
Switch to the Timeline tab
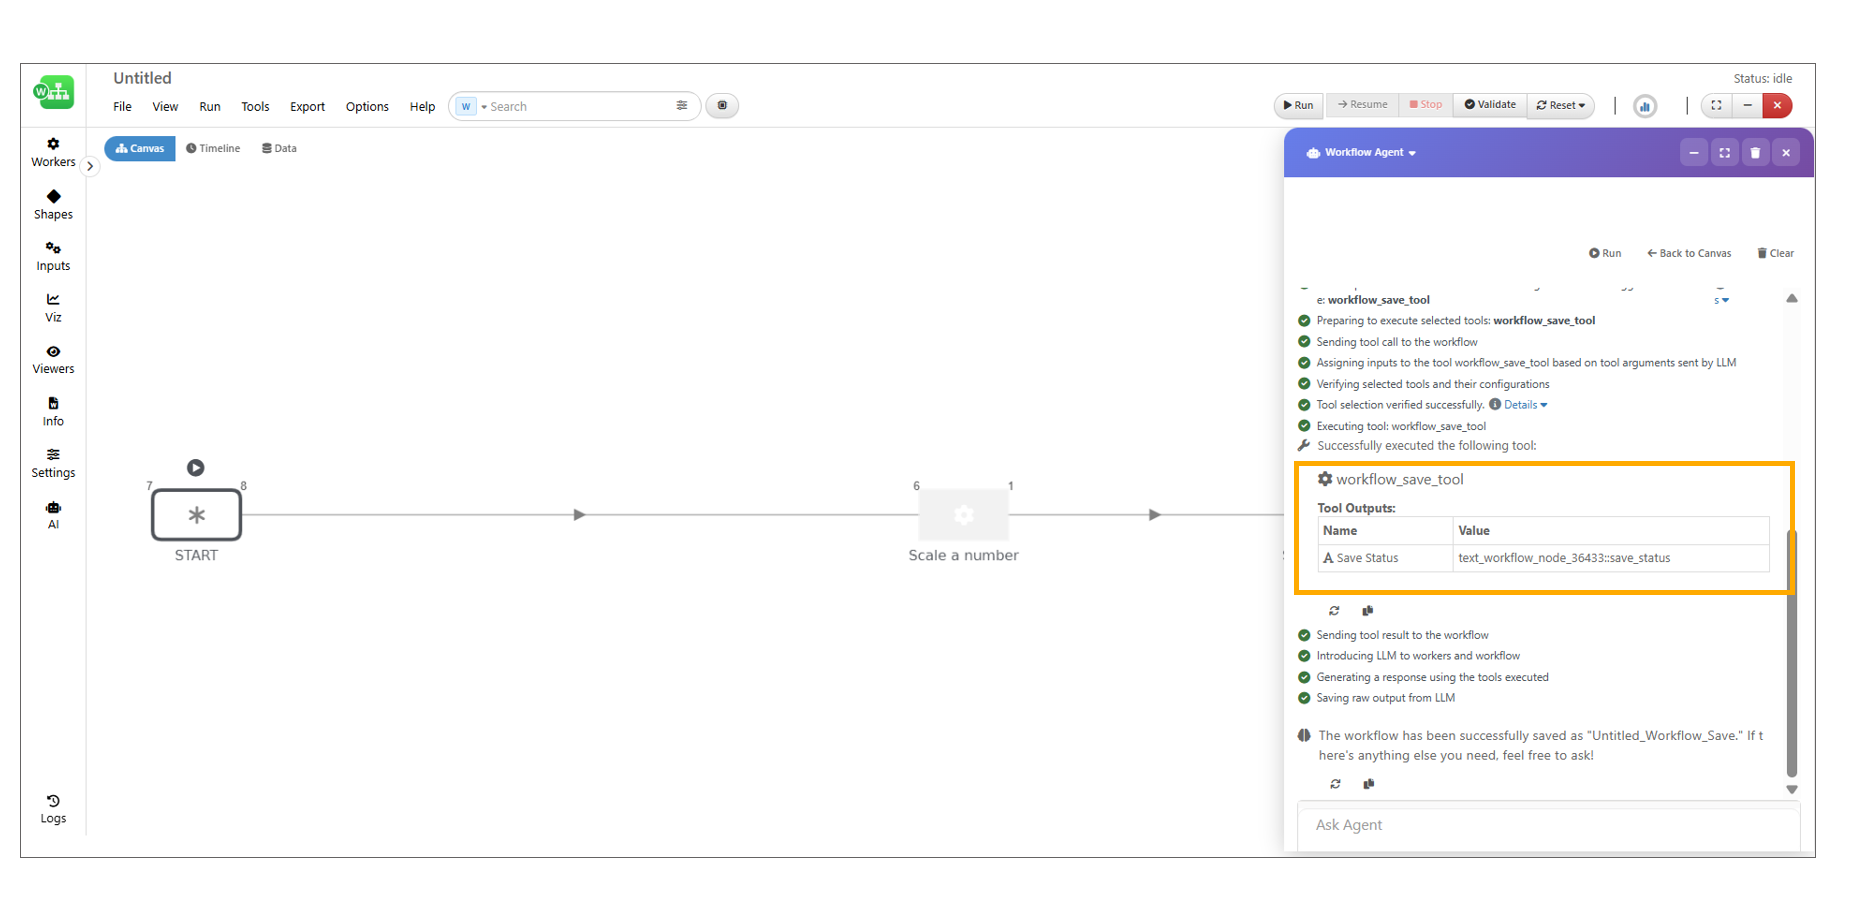coord(213,148)
